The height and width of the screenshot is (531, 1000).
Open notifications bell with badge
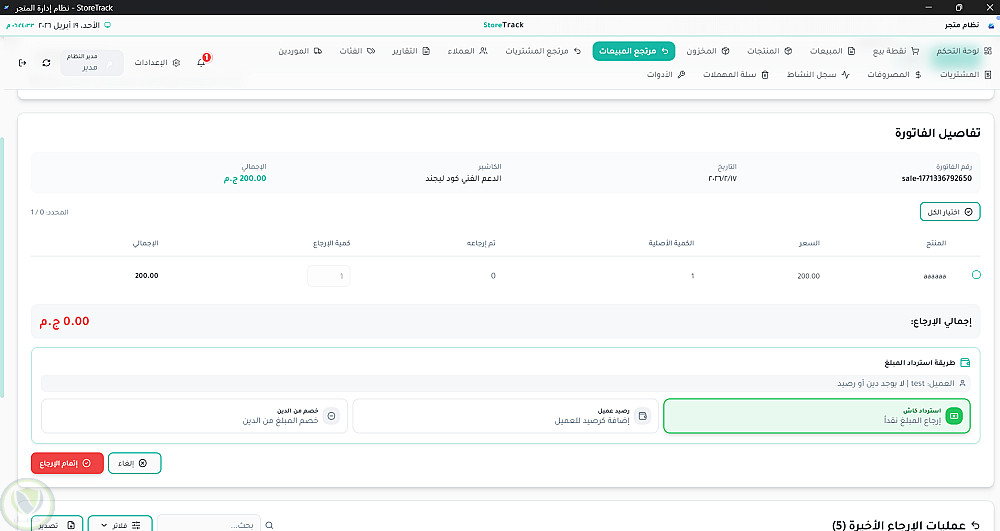[202, 62]
